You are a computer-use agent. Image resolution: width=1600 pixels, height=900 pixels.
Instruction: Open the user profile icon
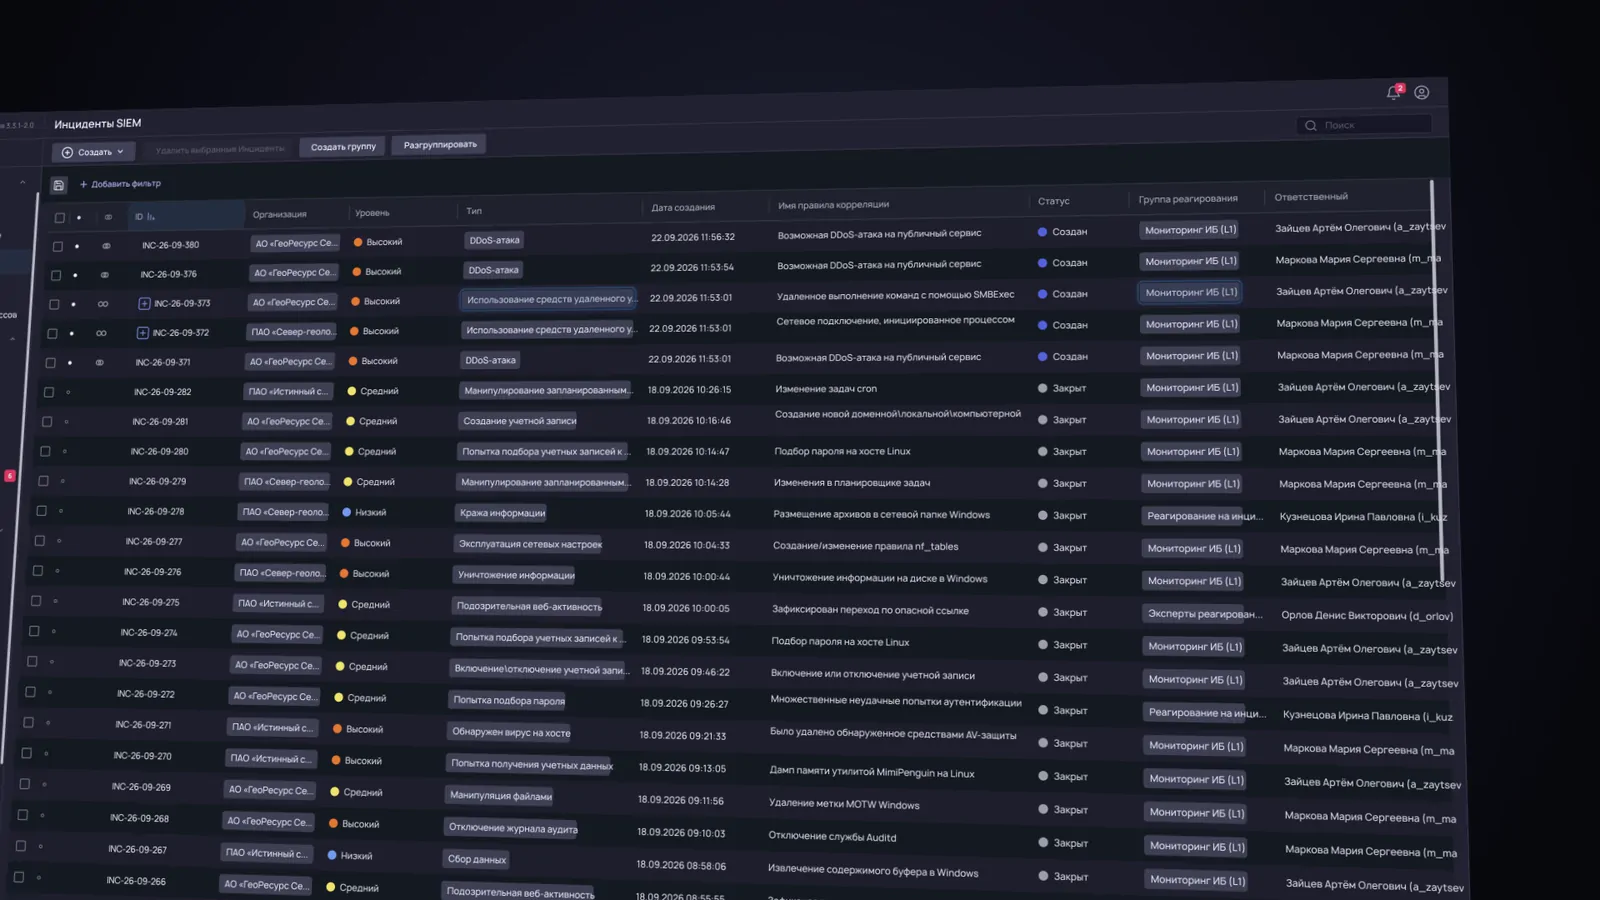(x=1422, y=92)
